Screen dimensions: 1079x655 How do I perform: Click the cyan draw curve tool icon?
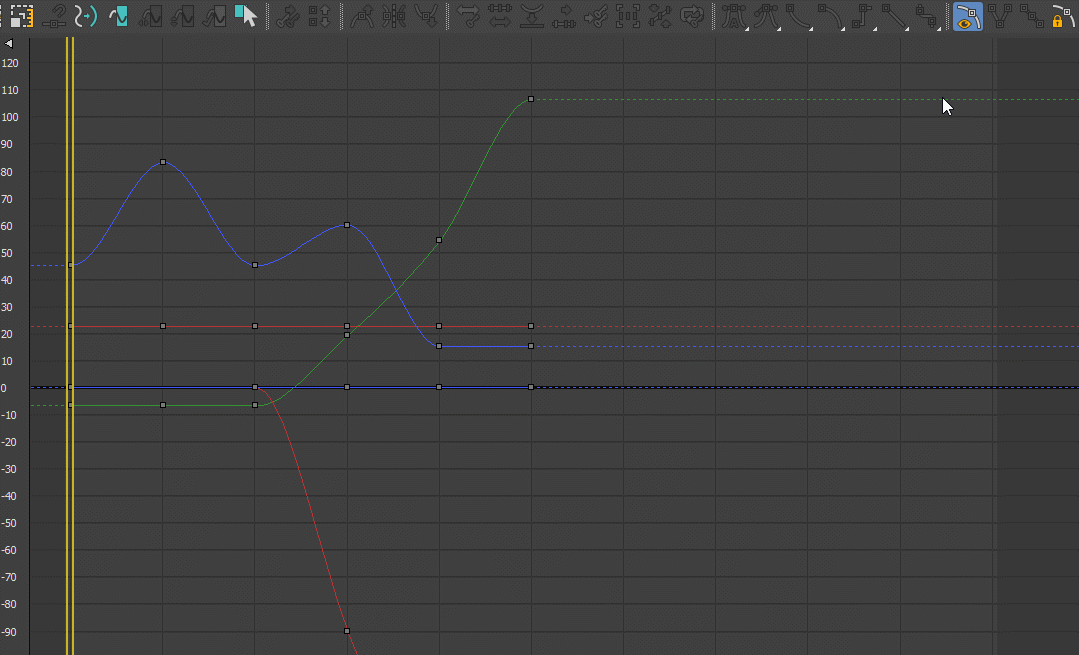(119, 16)
